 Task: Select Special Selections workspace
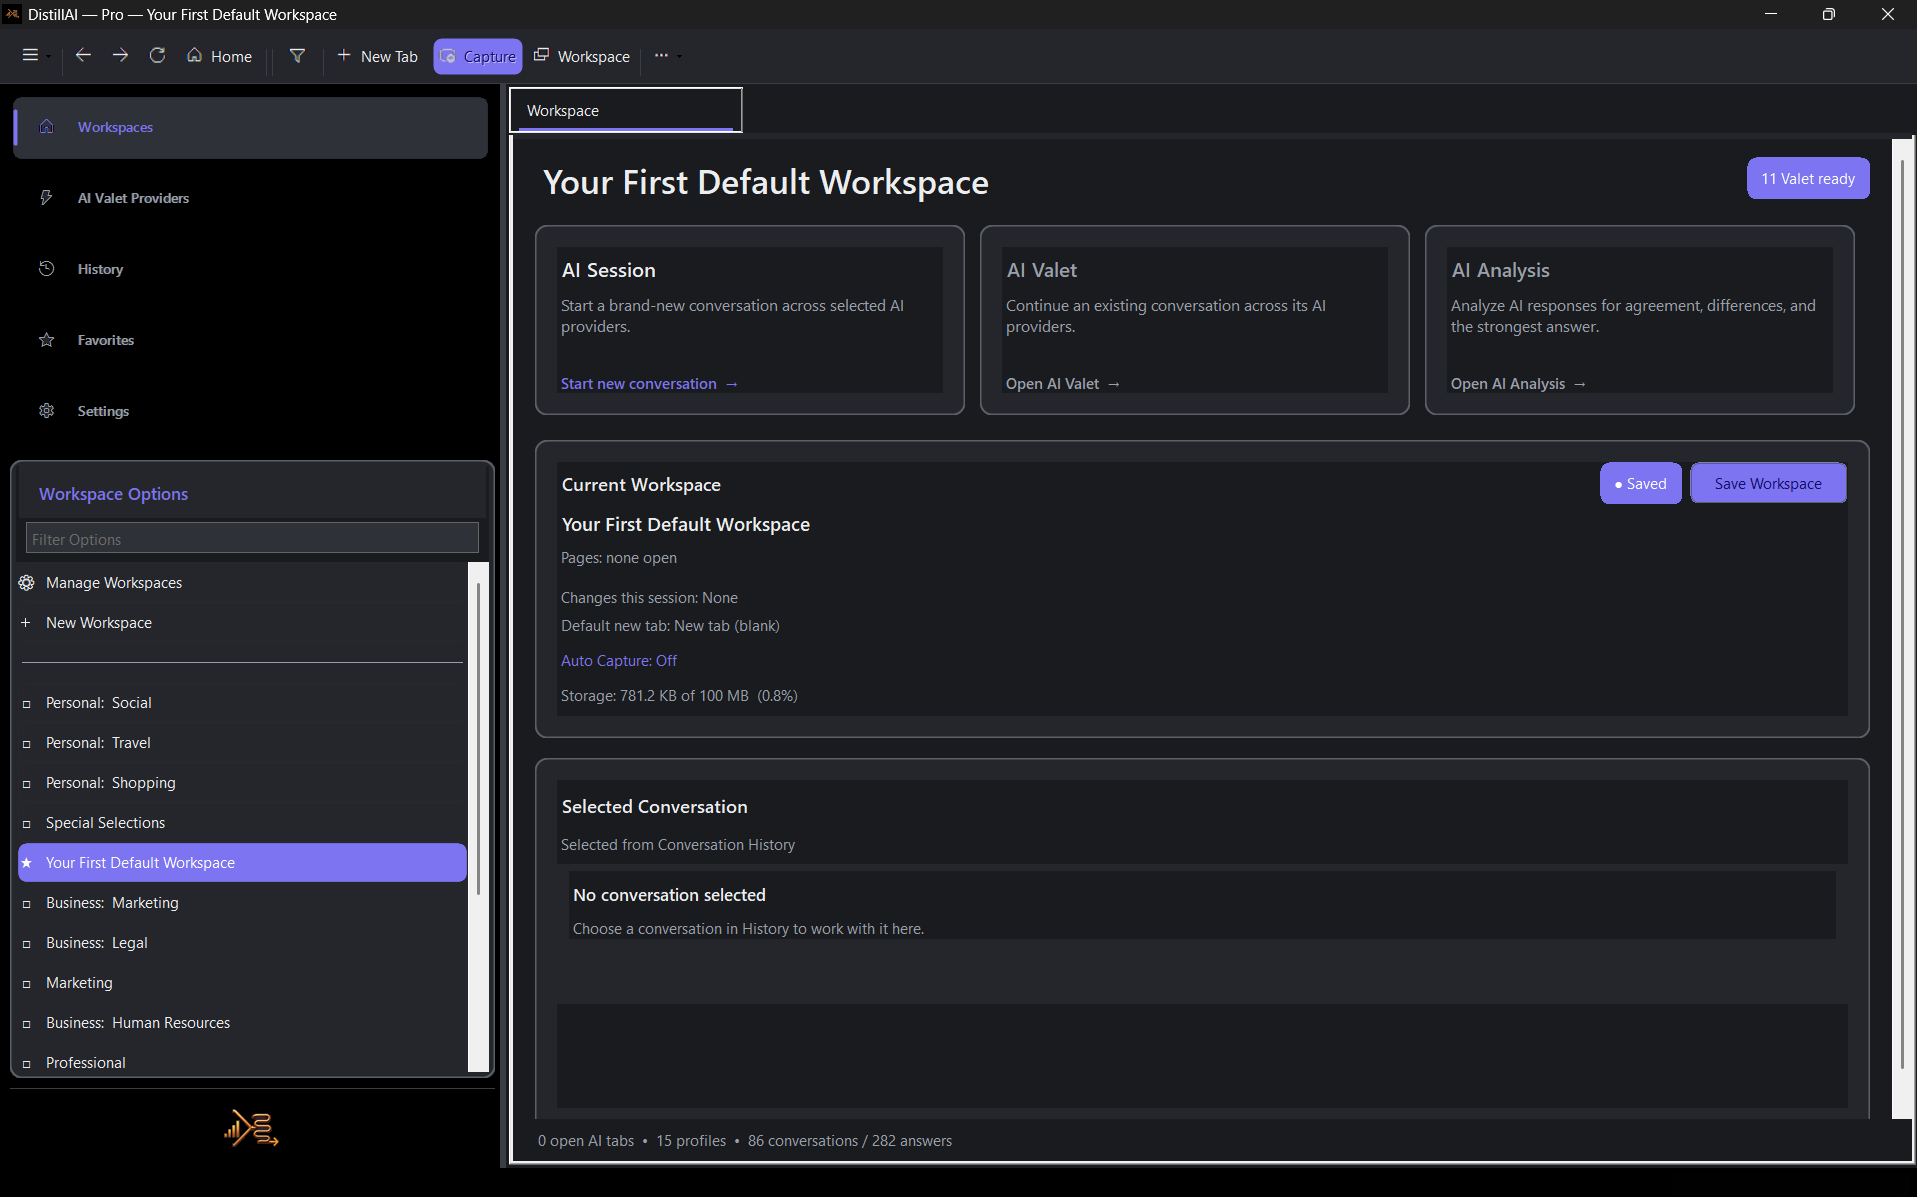(x=242, y=823)
